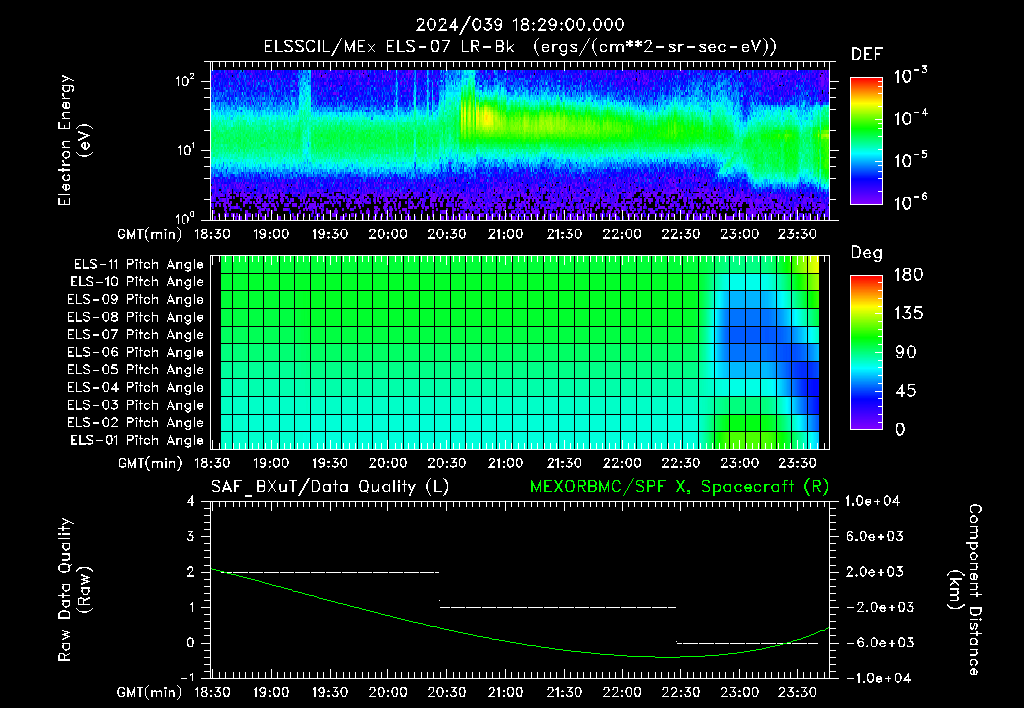Select the ELS-11 Pitch Angle row label
Screen dimensions: 1024x708
[138, 265]
